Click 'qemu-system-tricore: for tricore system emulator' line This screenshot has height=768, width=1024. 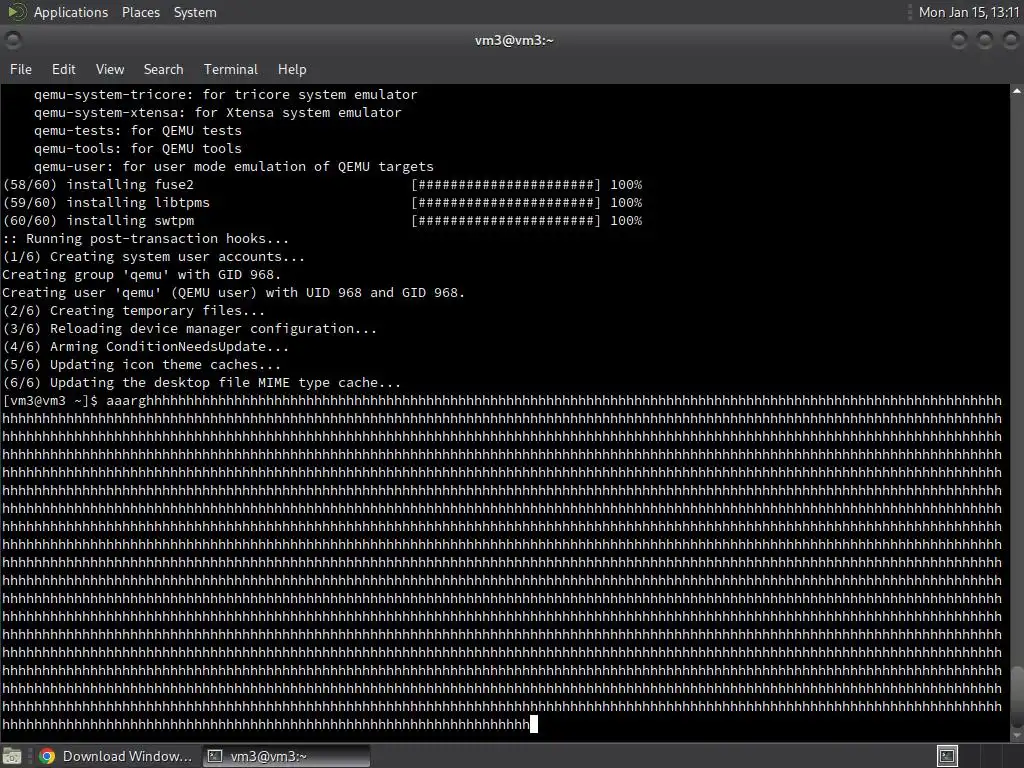(x=226, y=95)
